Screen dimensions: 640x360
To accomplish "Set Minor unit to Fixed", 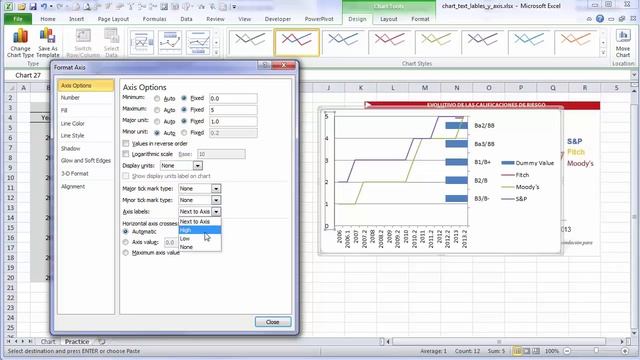I will (184, 133).
